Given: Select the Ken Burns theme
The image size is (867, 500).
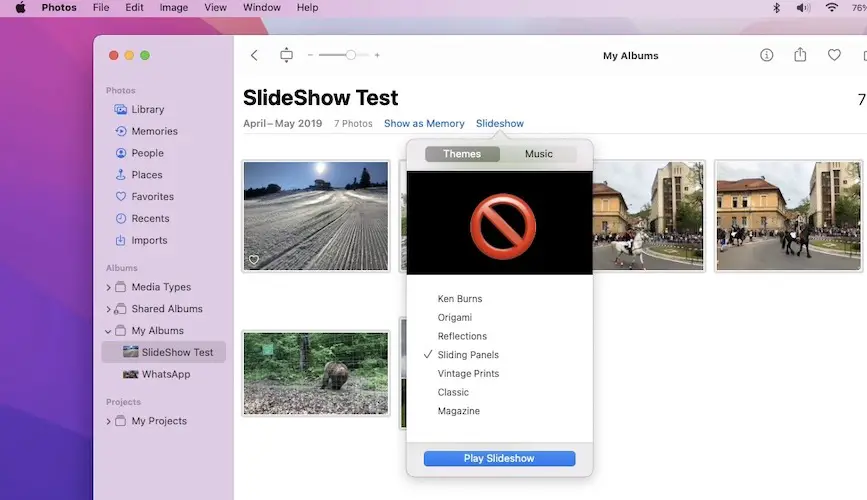Looking at the screenshot, I should coord(459,299).
